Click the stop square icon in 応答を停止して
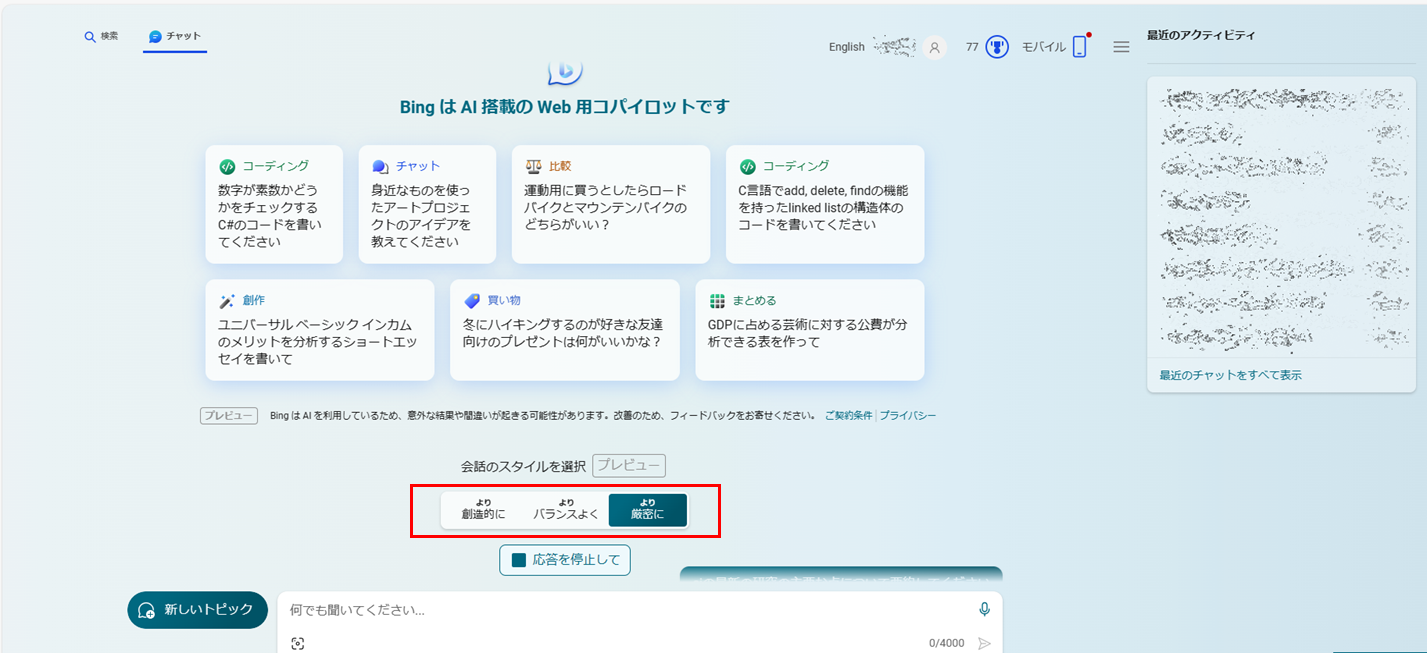This screenshot has width=1427, height=653. click(518, 560)
